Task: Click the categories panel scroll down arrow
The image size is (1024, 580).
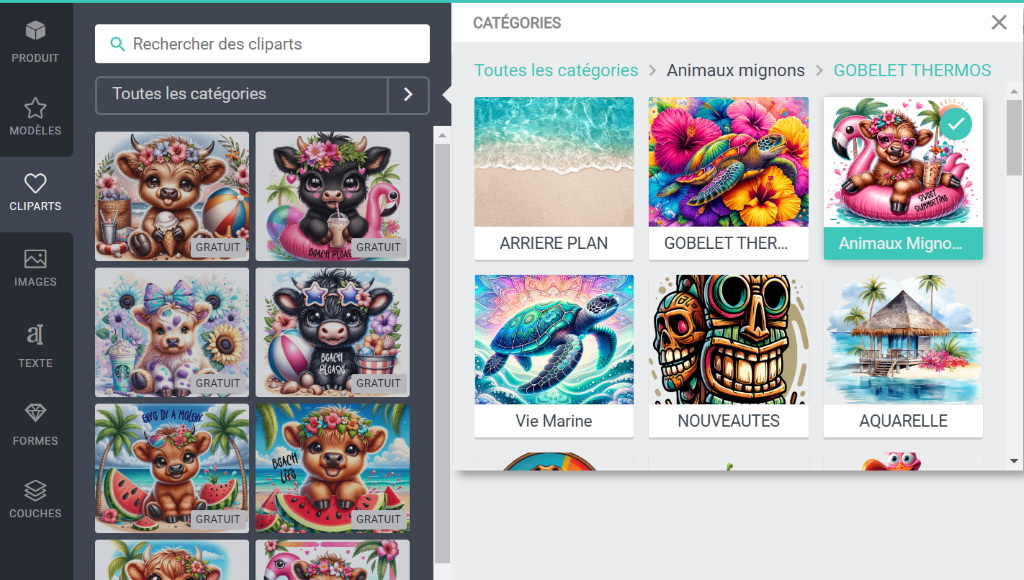Action: (1014, 460)
